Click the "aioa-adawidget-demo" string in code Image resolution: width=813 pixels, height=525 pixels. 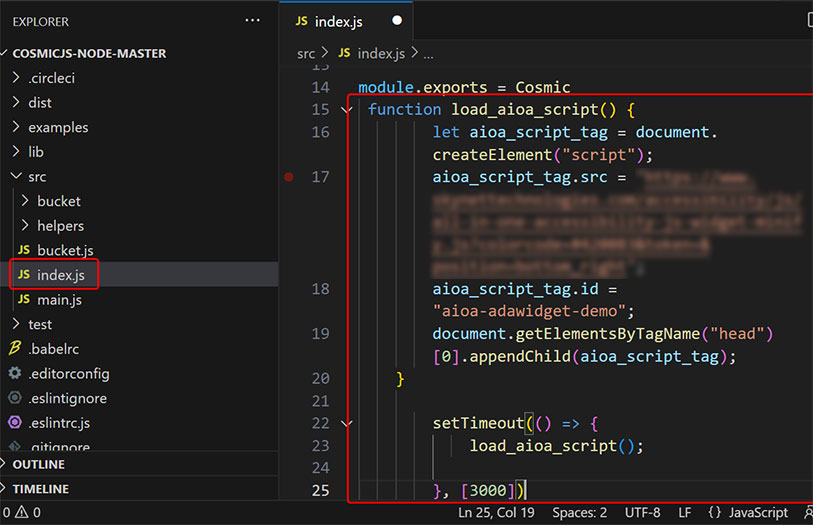(530, 311)
